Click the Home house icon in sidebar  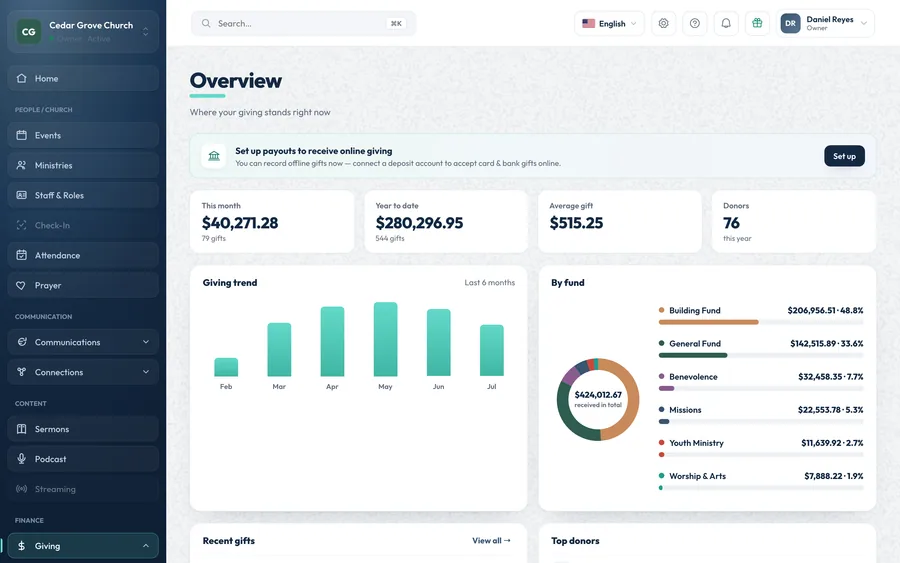click(21, 78)
